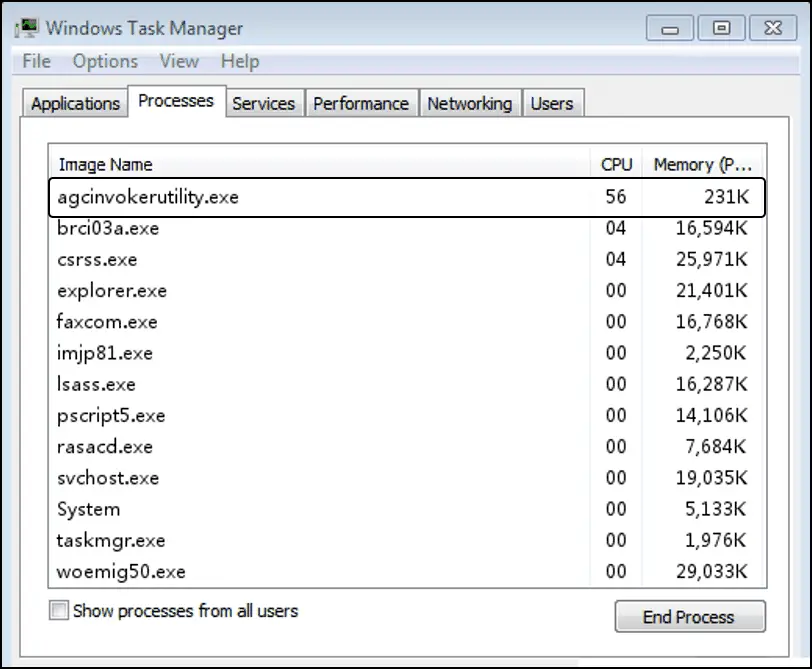This screenshot has height=669, width=812.
Task: Open the Options menu
Action: [x=105, y=61]
